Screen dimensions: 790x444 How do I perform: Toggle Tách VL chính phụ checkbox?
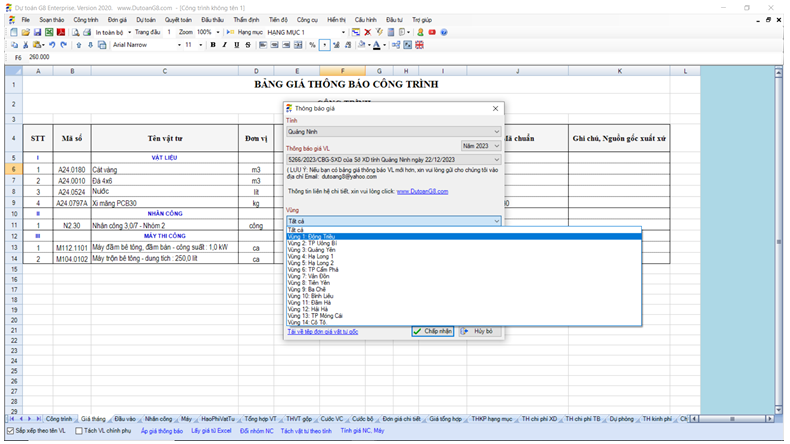[79, 431]
